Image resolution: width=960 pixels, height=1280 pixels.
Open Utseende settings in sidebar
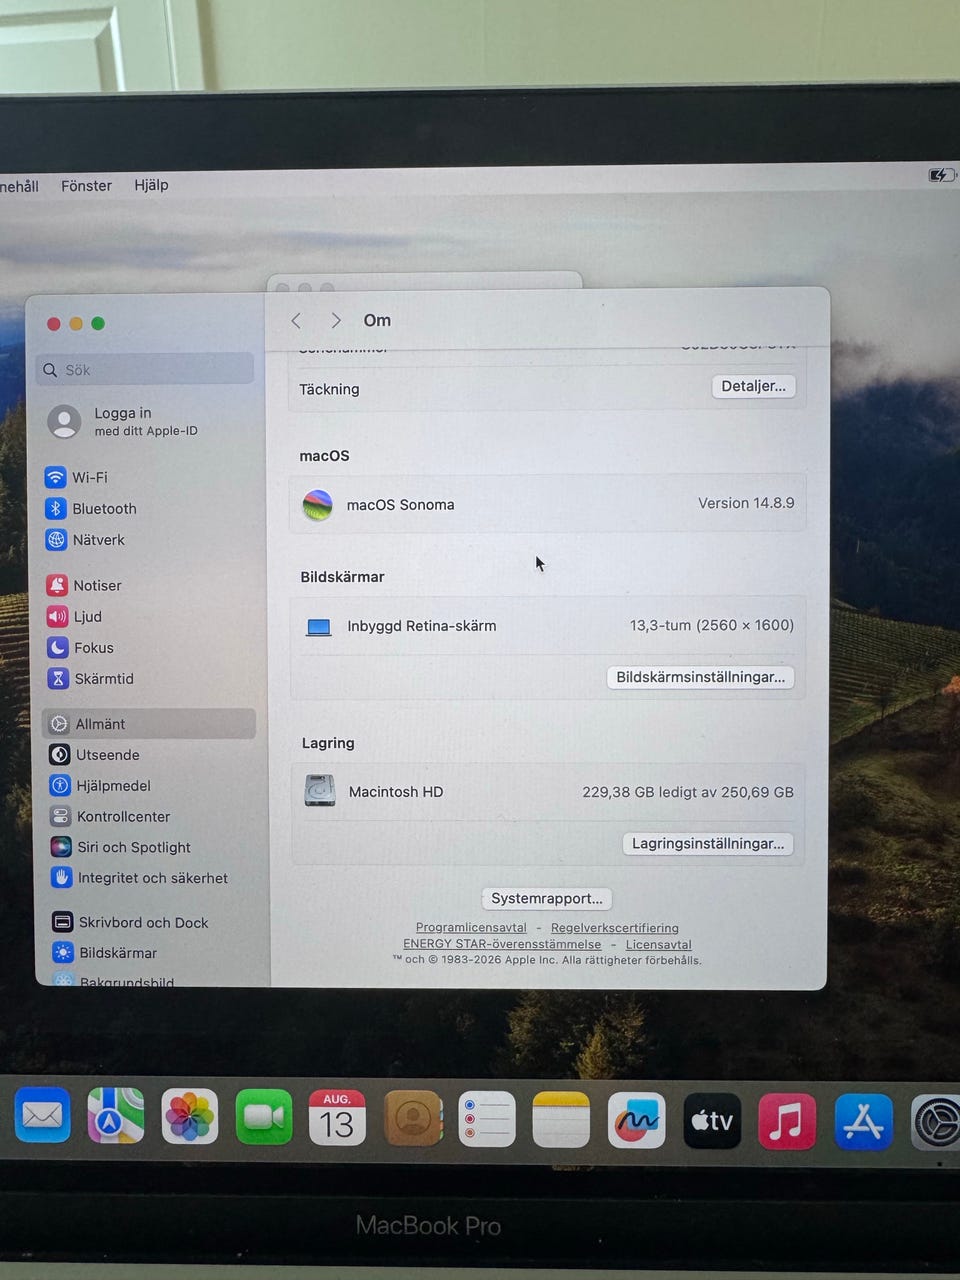click(x=95, y=755)
